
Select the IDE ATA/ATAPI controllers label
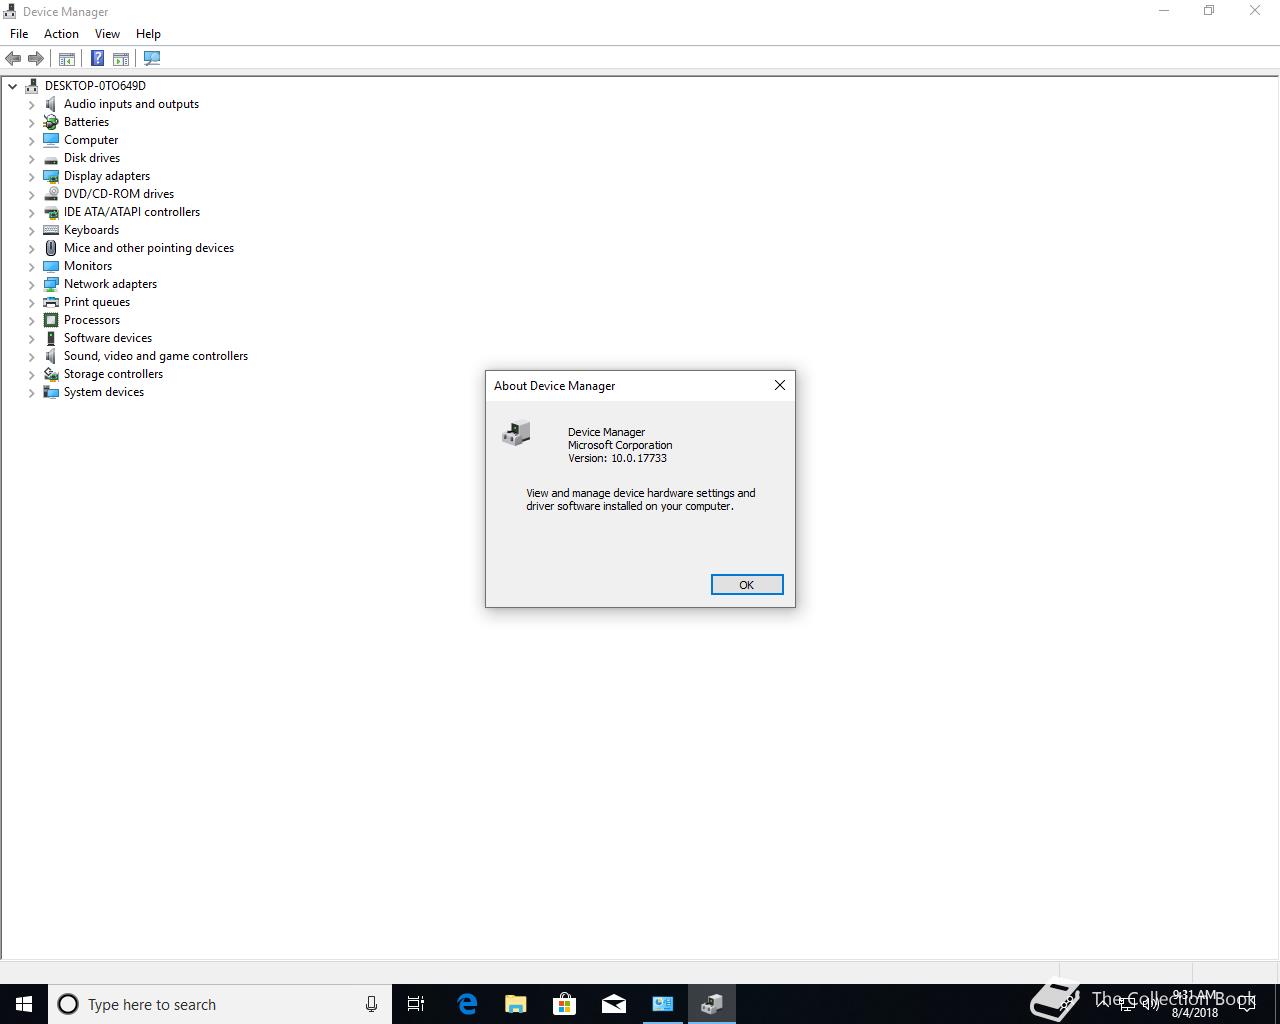point(132,212)
